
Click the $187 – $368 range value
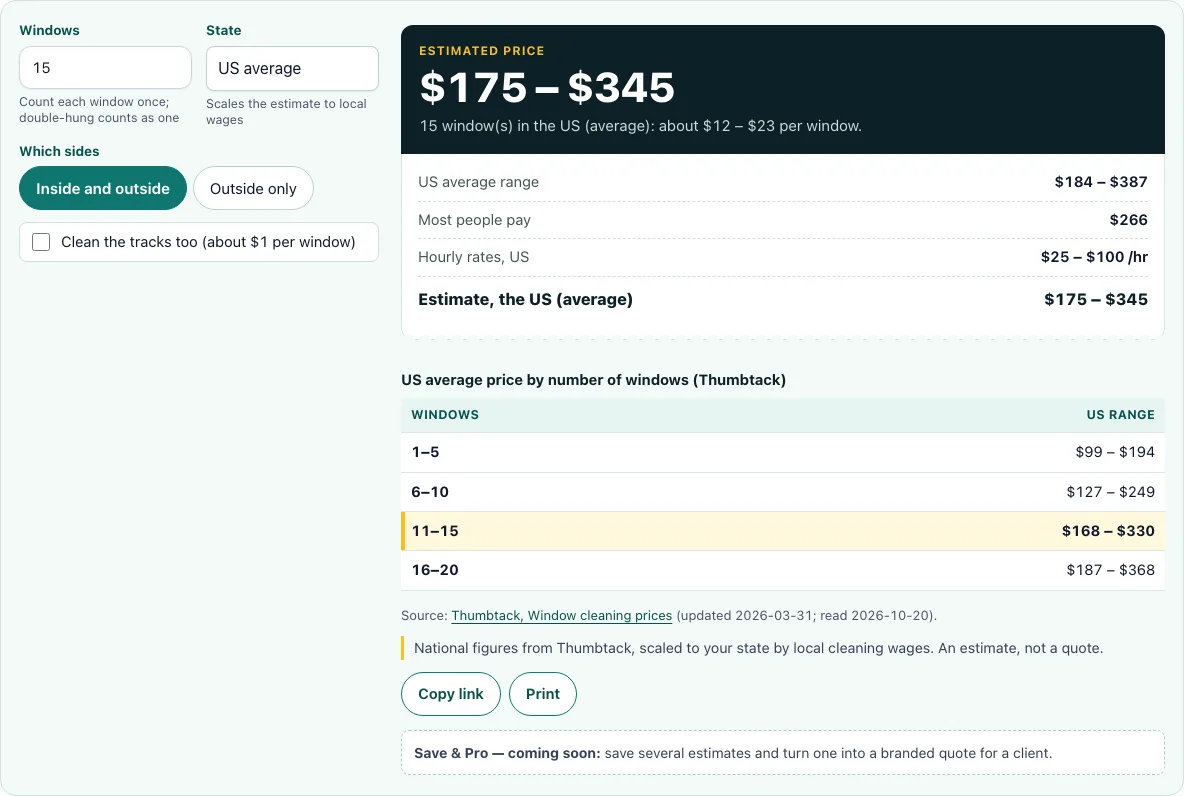[x=1110, y=570]
